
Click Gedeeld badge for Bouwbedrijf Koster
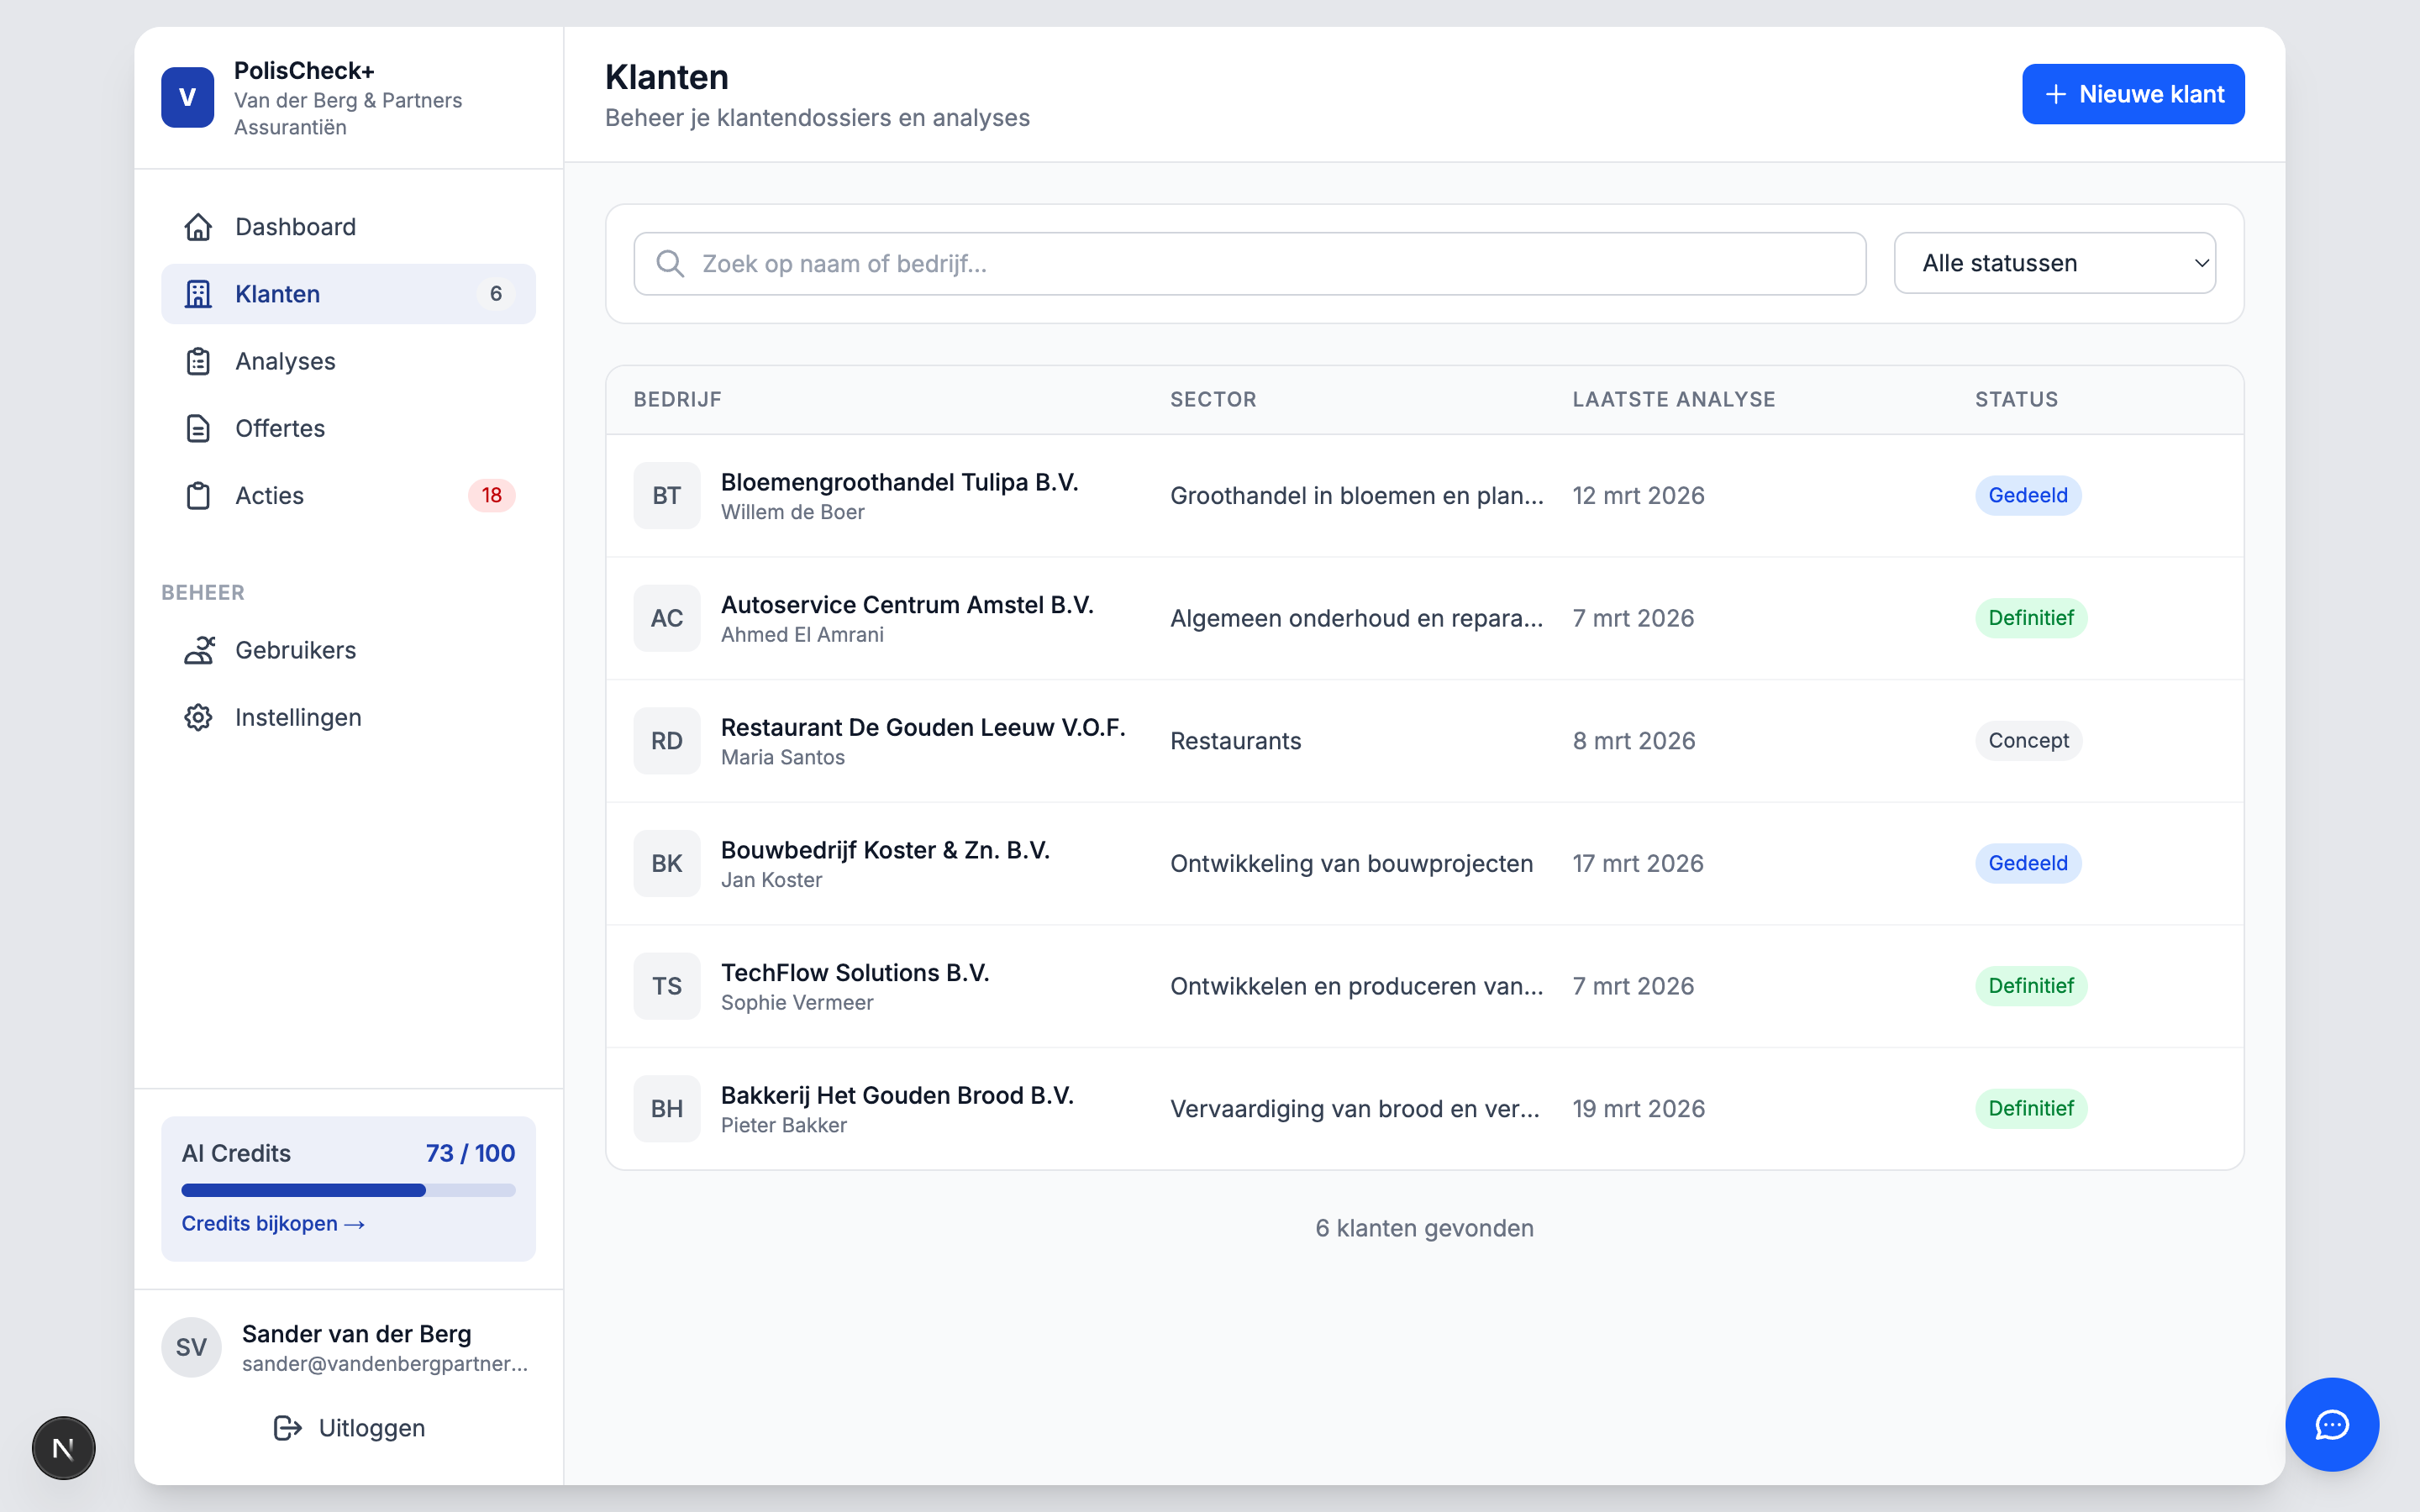[2027, 863]
